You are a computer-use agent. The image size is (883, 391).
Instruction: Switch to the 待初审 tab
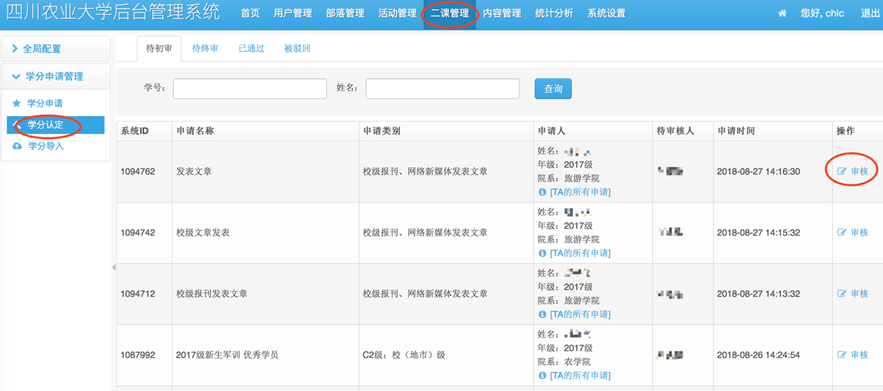tap(159, 48)
